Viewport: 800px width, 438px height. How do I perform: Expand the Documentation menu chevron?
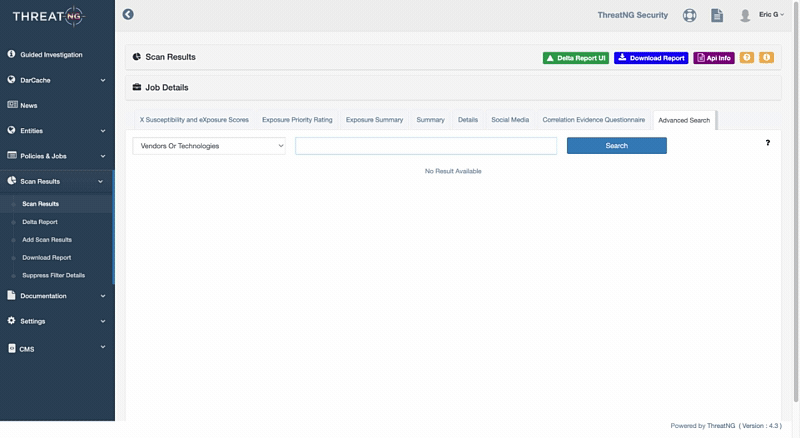[103, 296]
